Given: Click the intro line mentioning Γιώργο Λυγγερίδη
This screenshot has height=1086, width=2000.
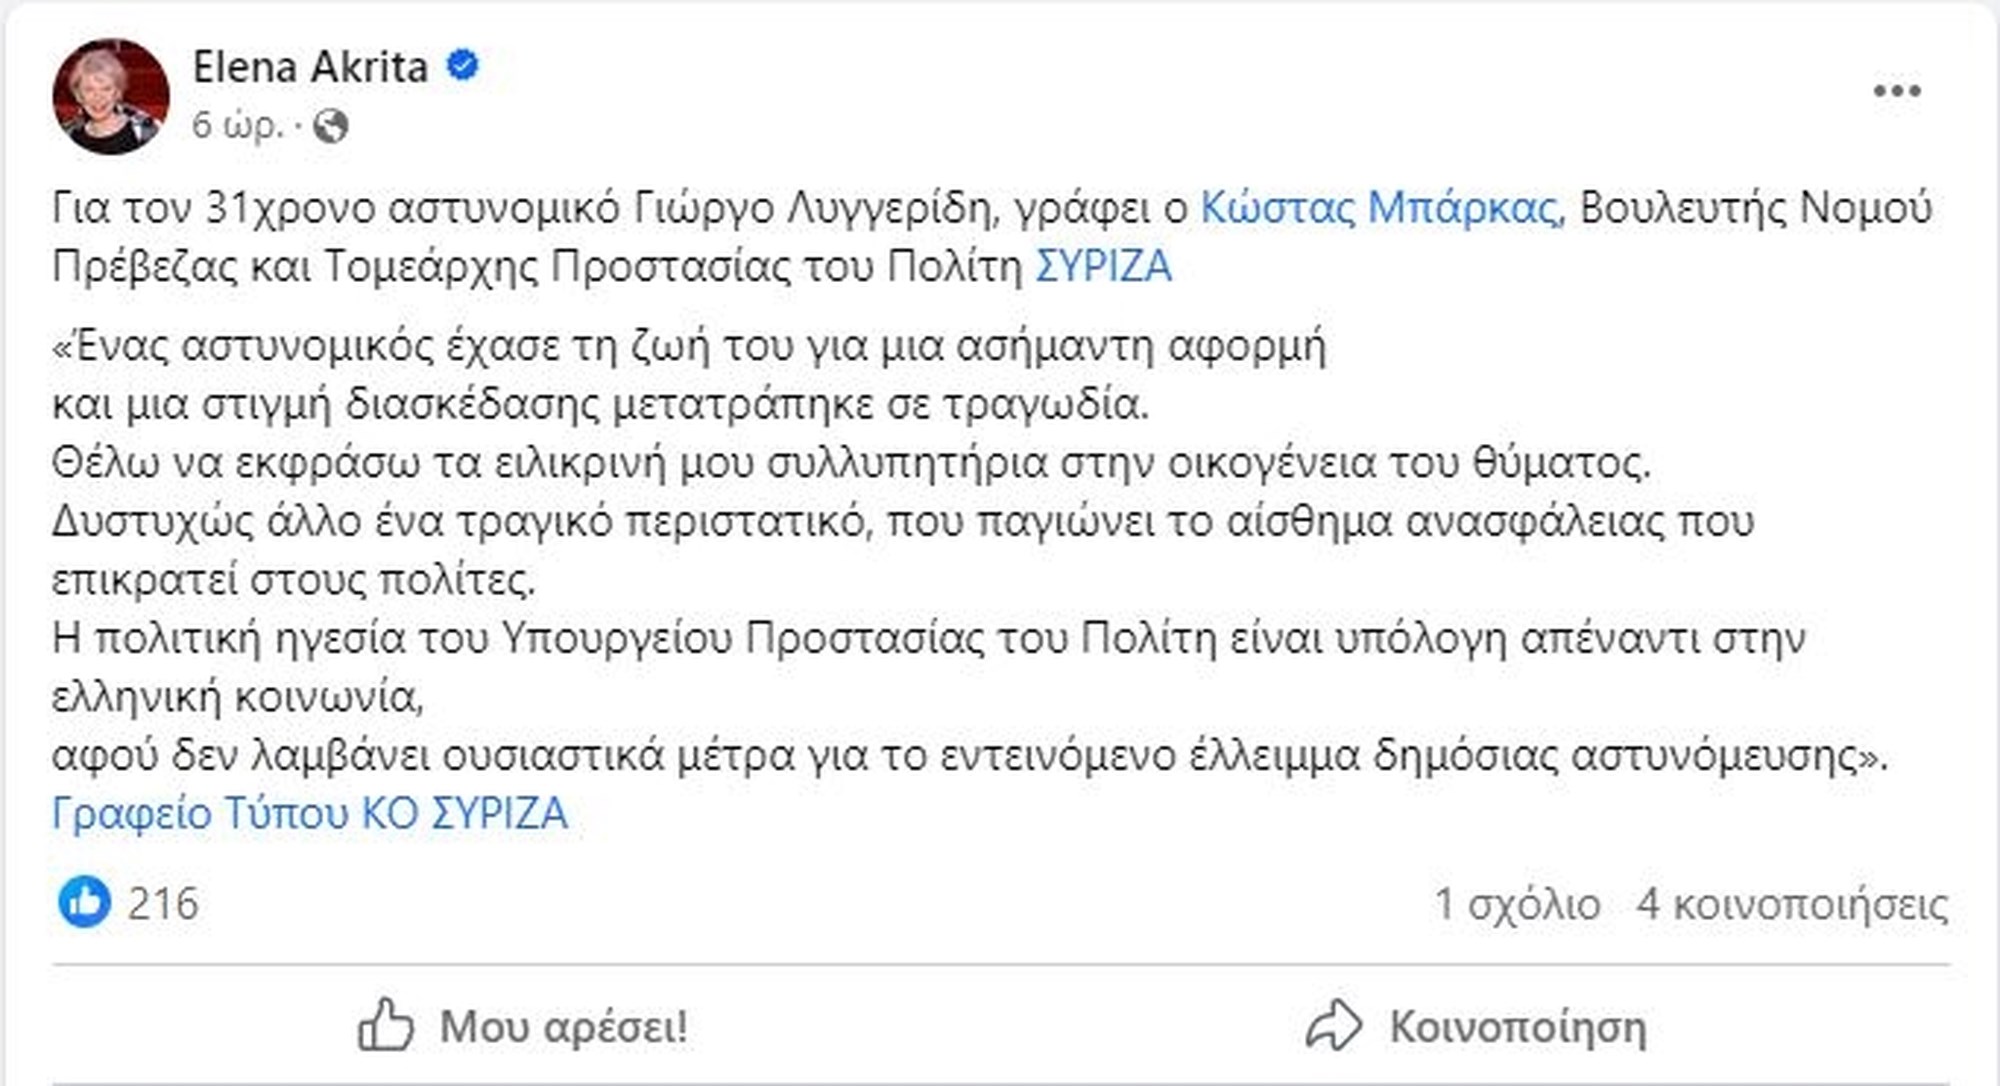Looking at the screenshot, I should point(620,208).
